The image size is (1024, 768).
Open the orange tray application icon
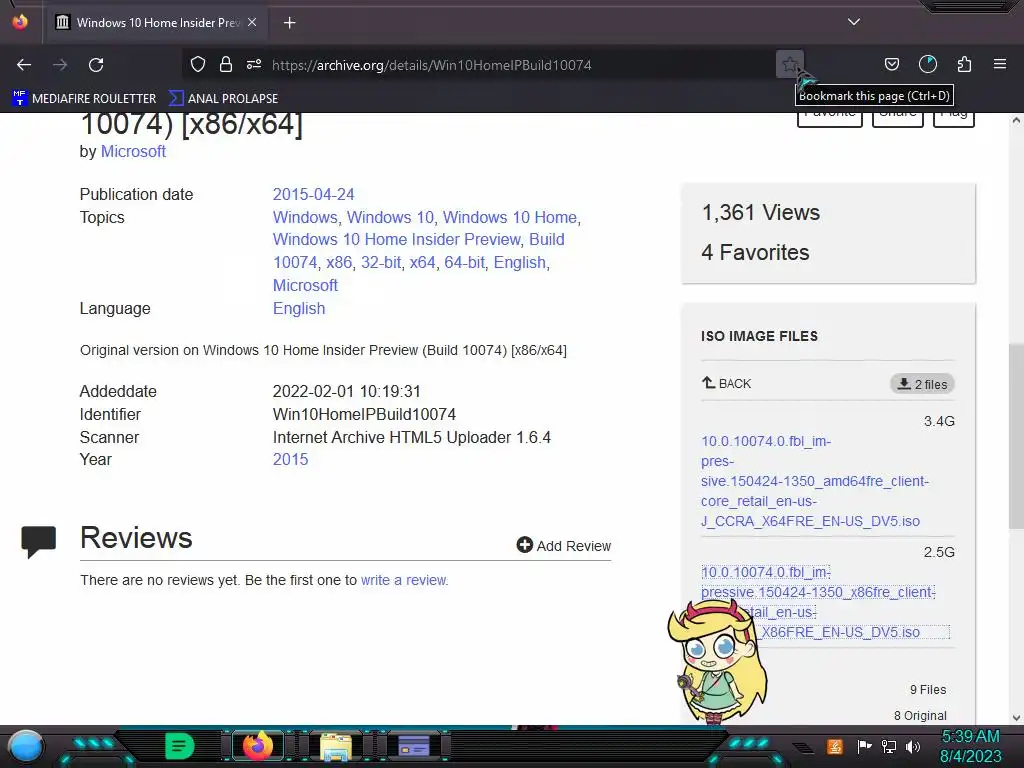(x=835, y=746)
